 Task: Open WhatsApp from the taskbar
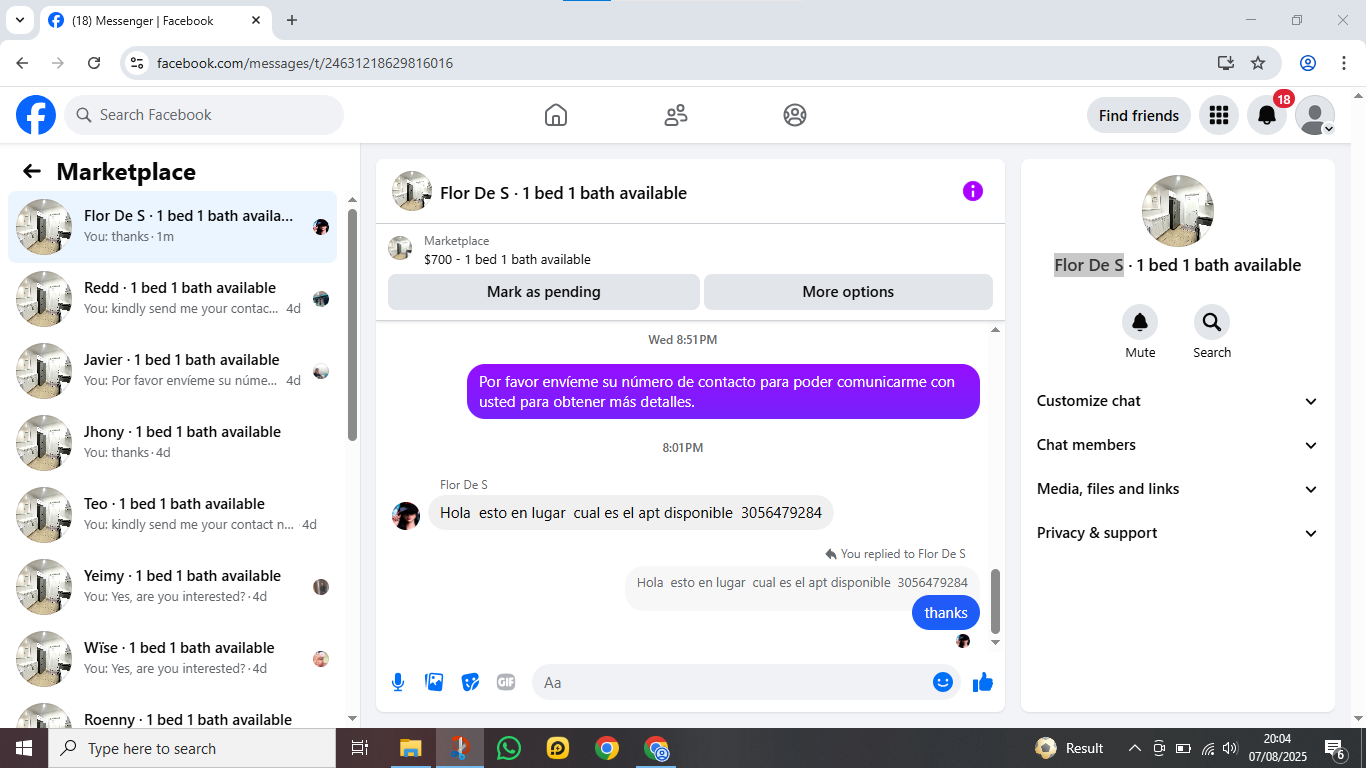509,748
